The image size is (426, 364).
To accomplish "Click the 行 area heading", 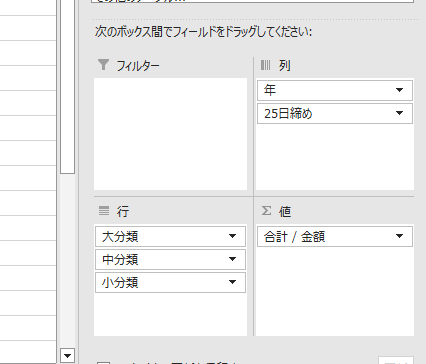I will click(x=123, y=211).
